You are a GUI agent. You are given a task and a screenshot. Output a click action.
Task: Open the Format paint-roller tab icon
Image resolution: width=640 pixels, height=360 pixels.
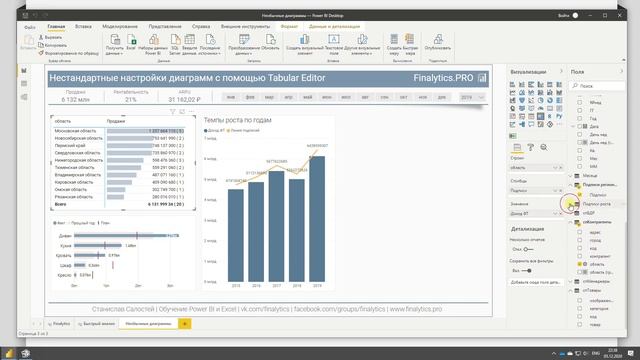click(530, 147)
